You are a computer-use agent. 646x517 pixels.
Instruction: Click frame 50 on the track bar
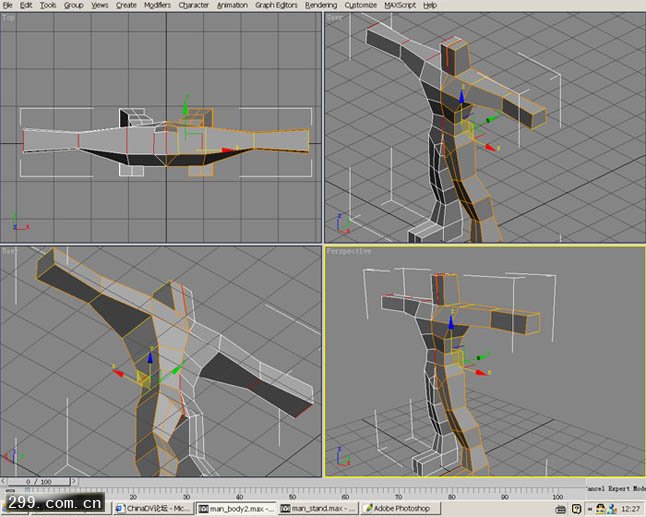pyautogui.click(x=293, y=497)
